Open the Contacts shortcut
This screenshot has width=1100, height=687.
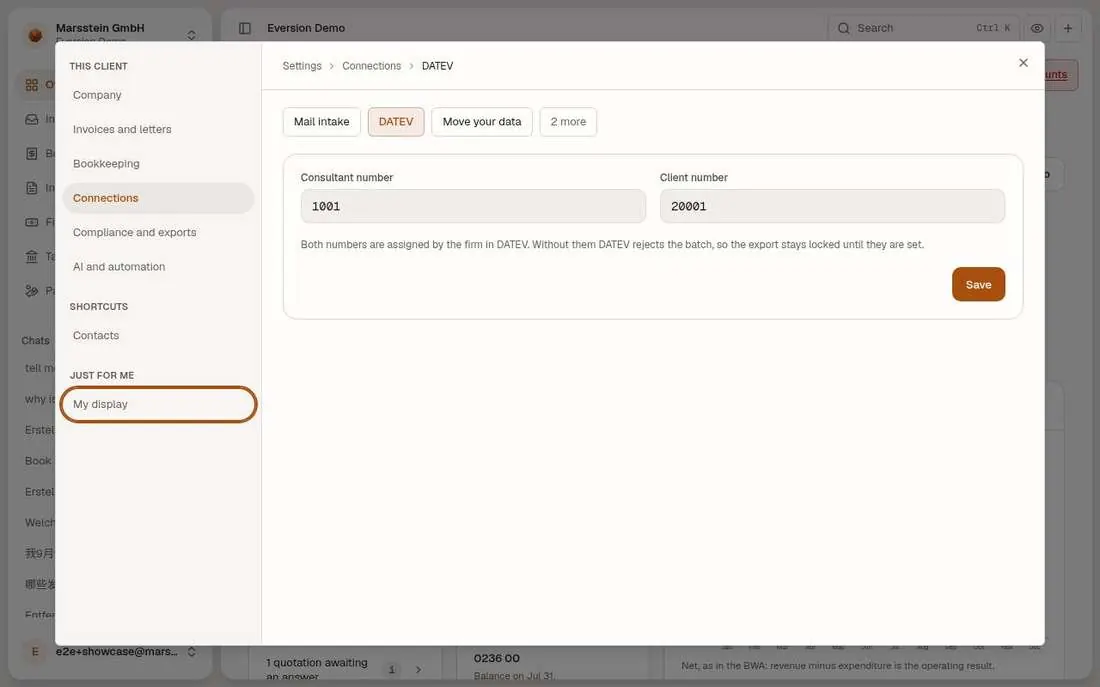coord(158,335)
